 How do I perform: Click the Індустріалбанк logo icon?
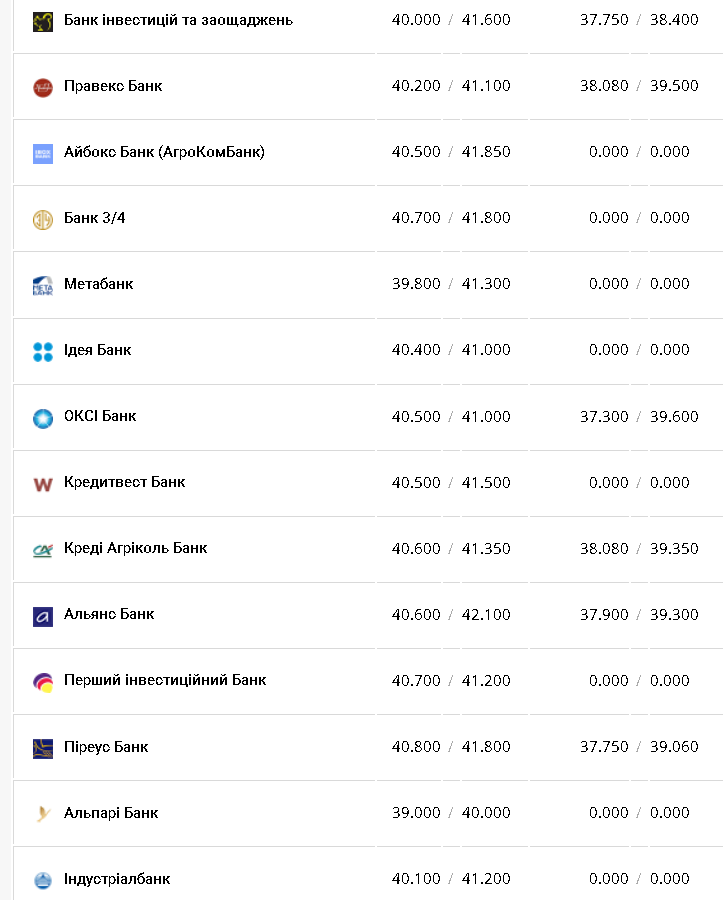coord(42,879)
